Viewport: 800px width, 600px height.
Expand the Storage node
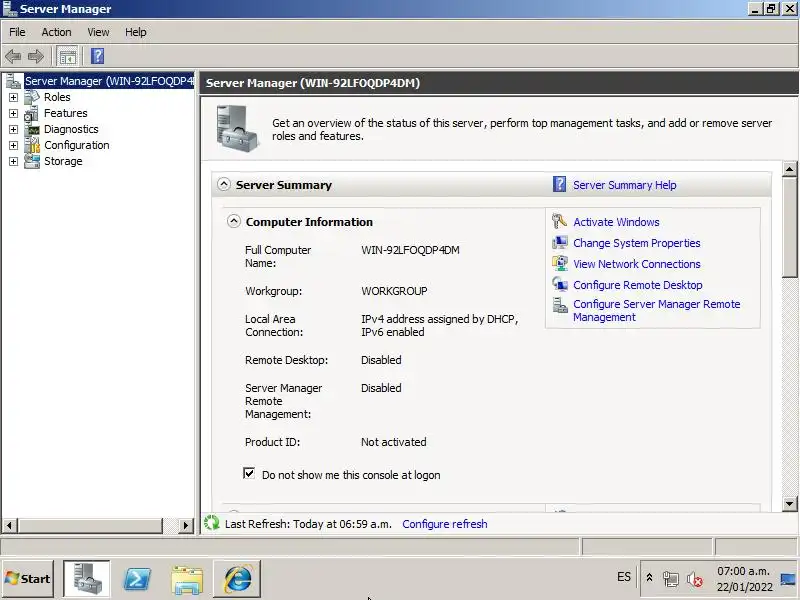(13, 161)
